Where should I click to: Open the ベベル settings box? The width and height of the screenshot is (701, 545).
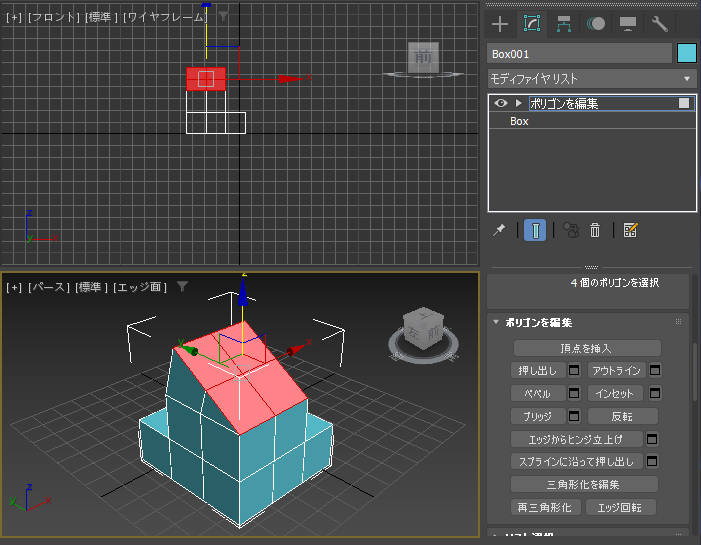point(574,393)
